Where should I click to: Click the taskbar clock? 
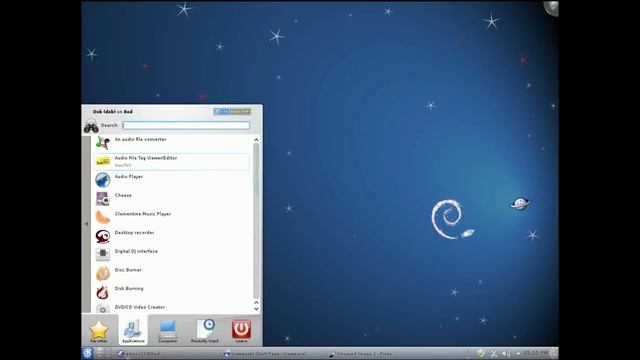pos(536,353)
